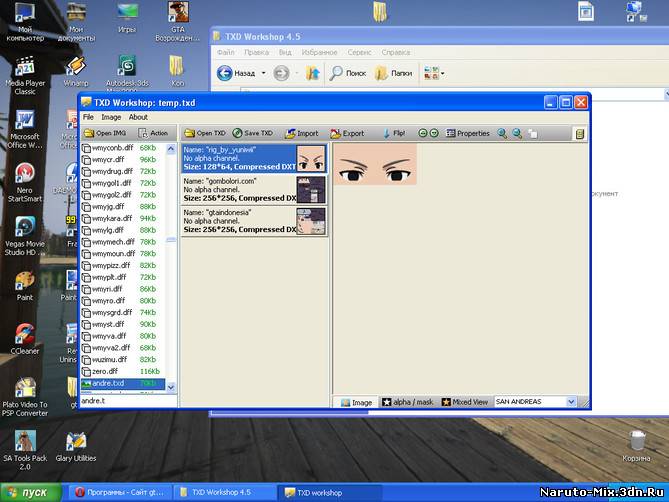
Task: Zoom in with the first magnifier icon
Action: 502,133
